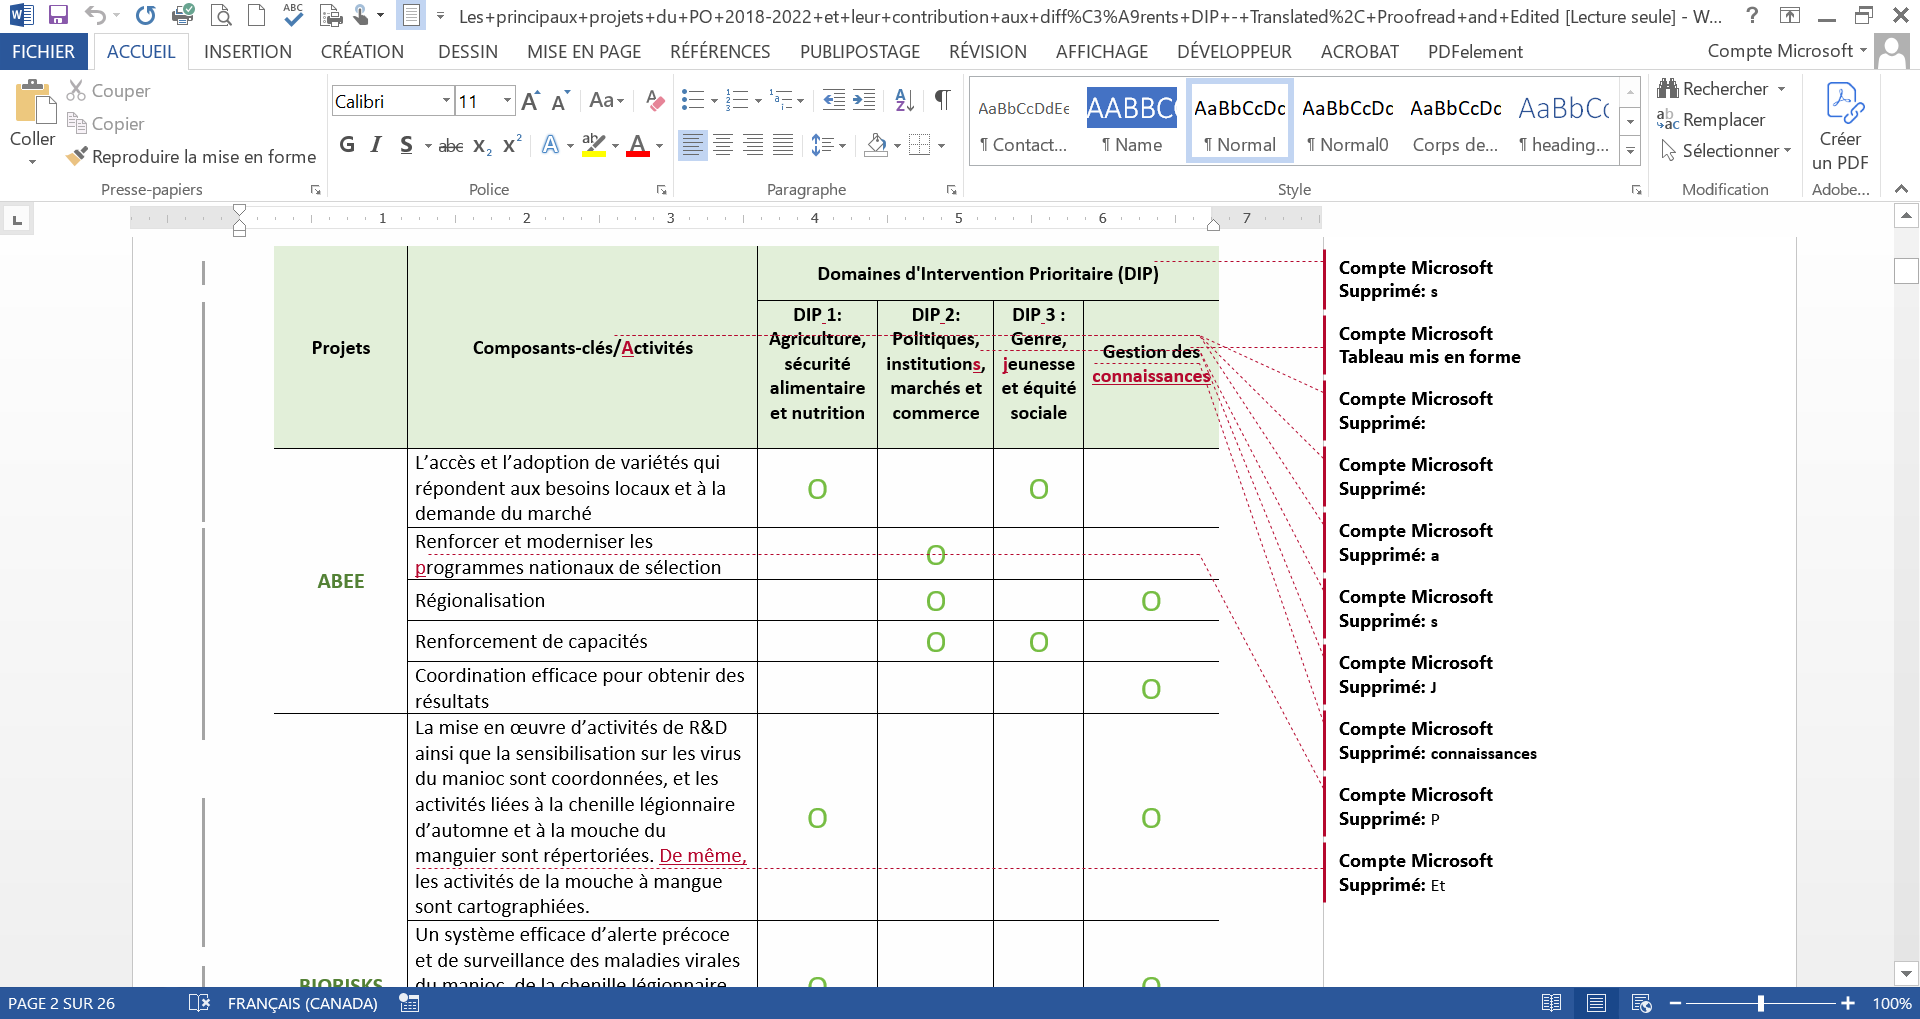Toggle subscript x2 formatting

coord(482,146)
